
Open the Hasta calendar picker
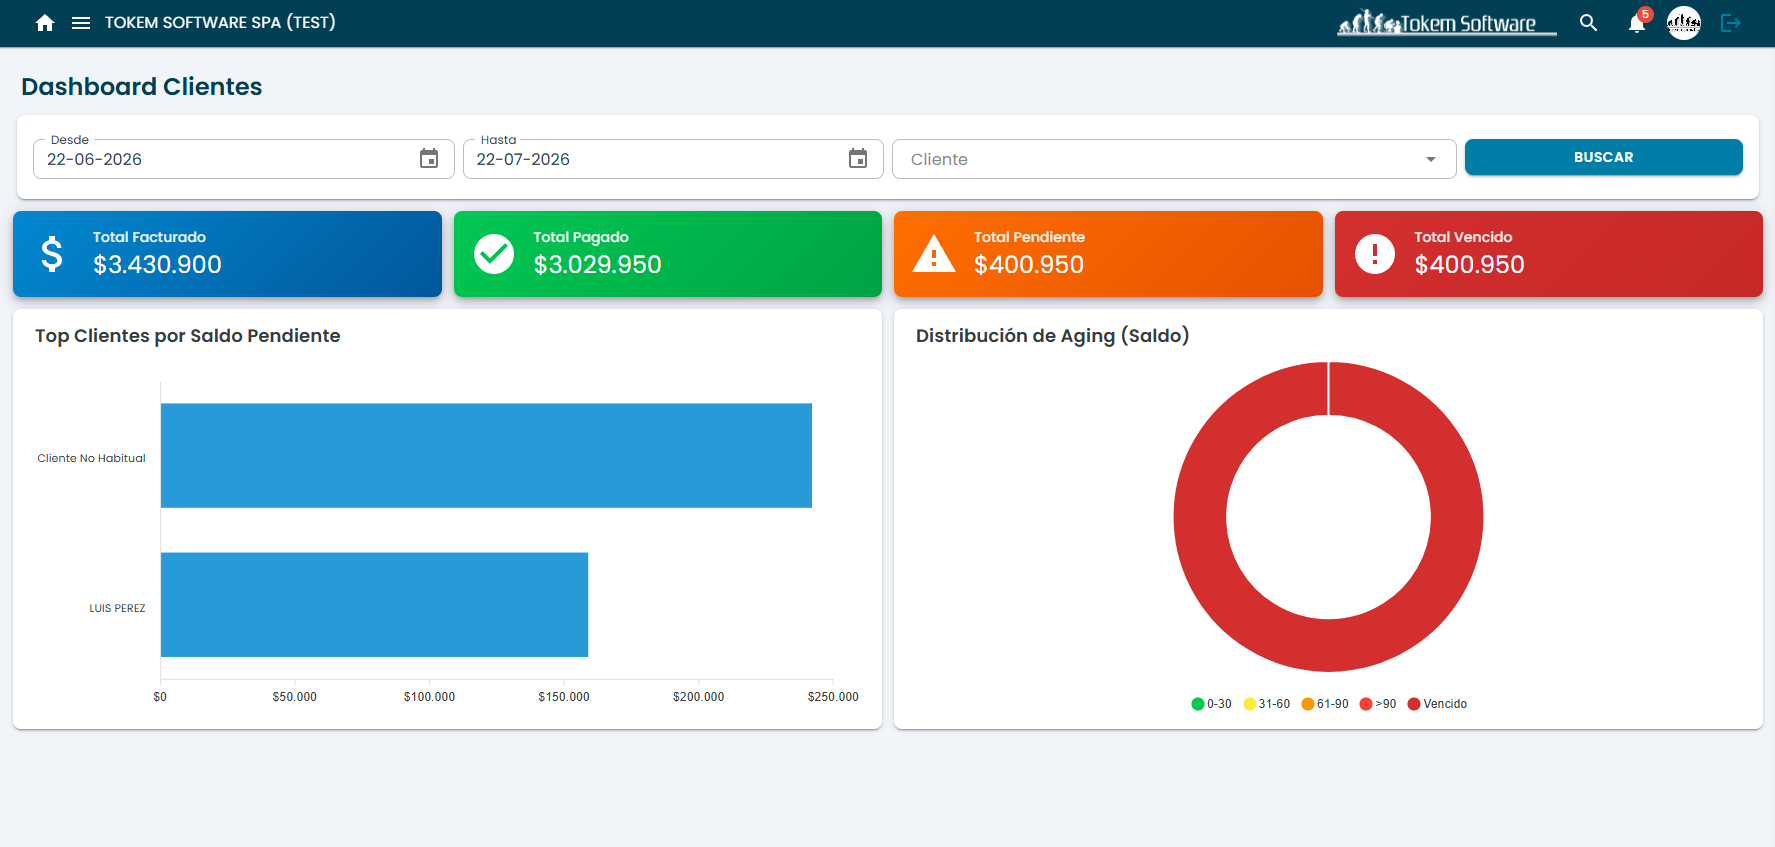click(858, 159)
